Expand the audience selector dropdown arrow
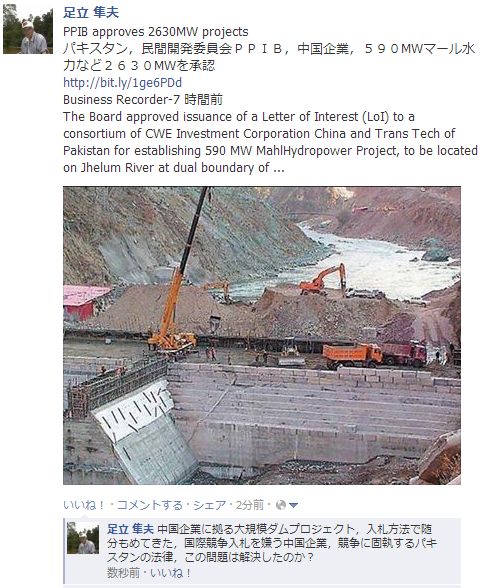Screen dimensions: 488x588 click(294, 506)
